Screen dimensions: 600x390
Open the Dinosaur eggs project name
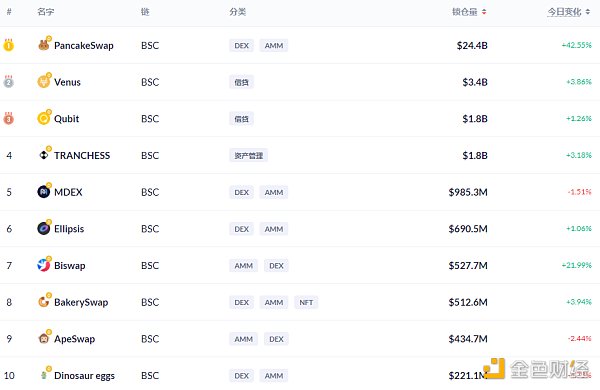(84, 375)
